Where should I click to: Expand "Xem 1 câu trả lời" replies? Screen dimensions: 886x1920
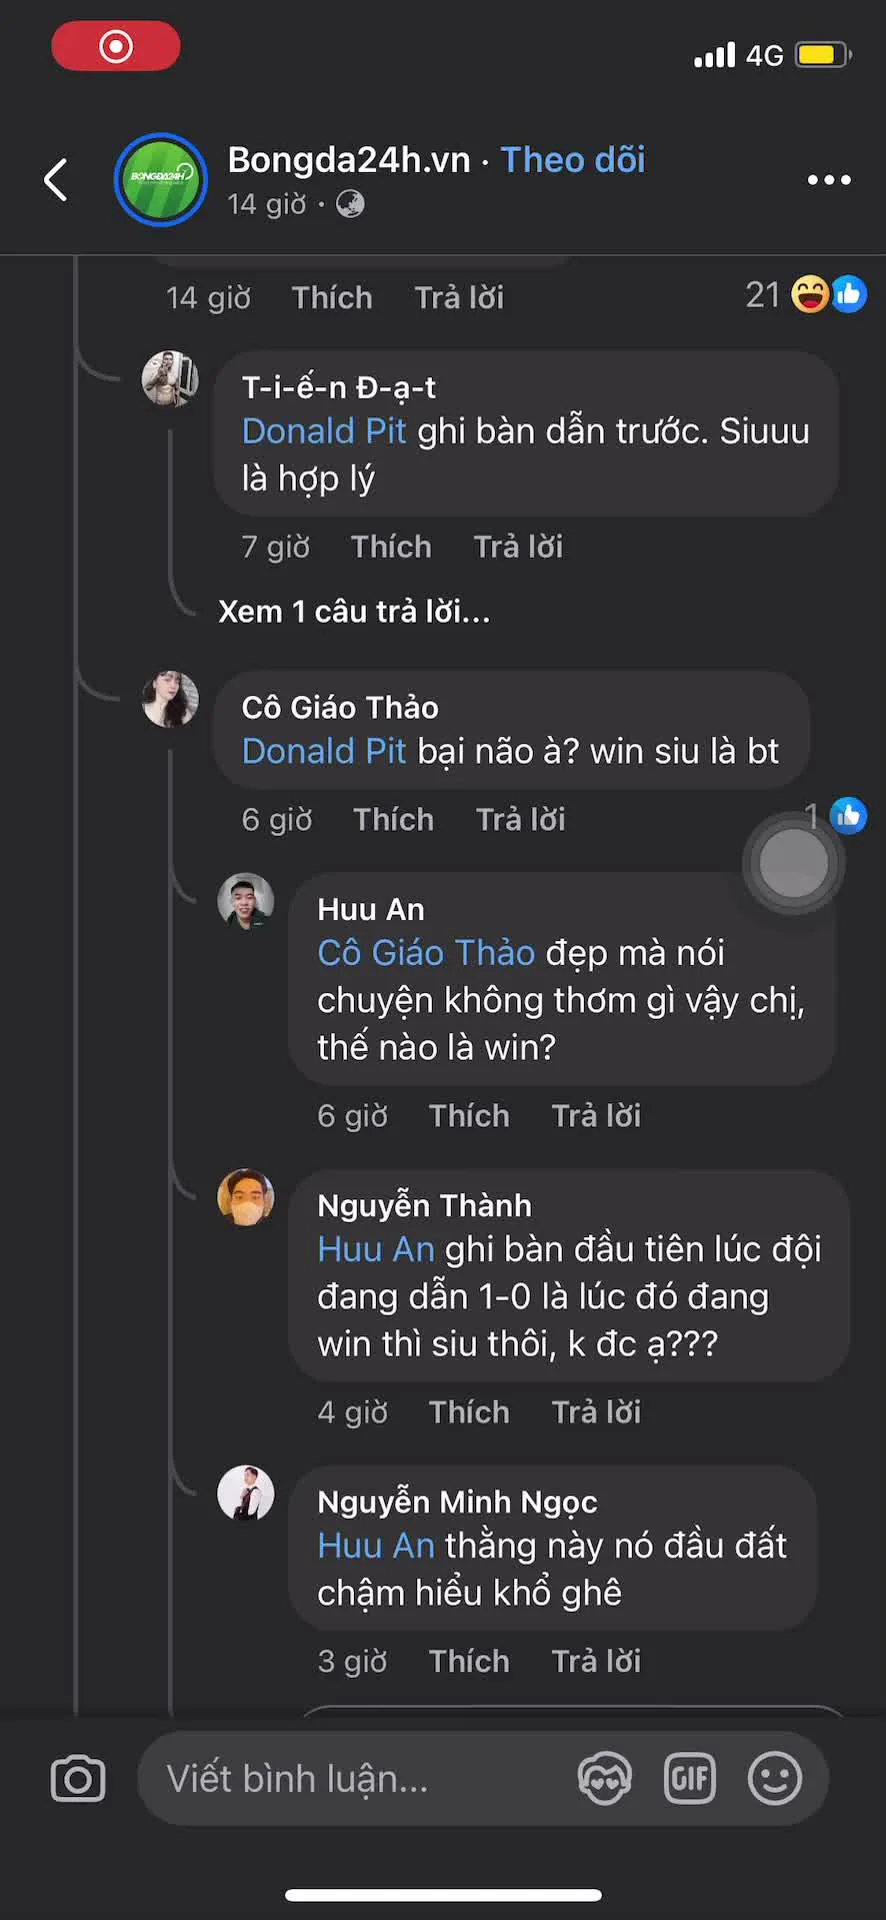pyautogui.click(x=354, y=611)
